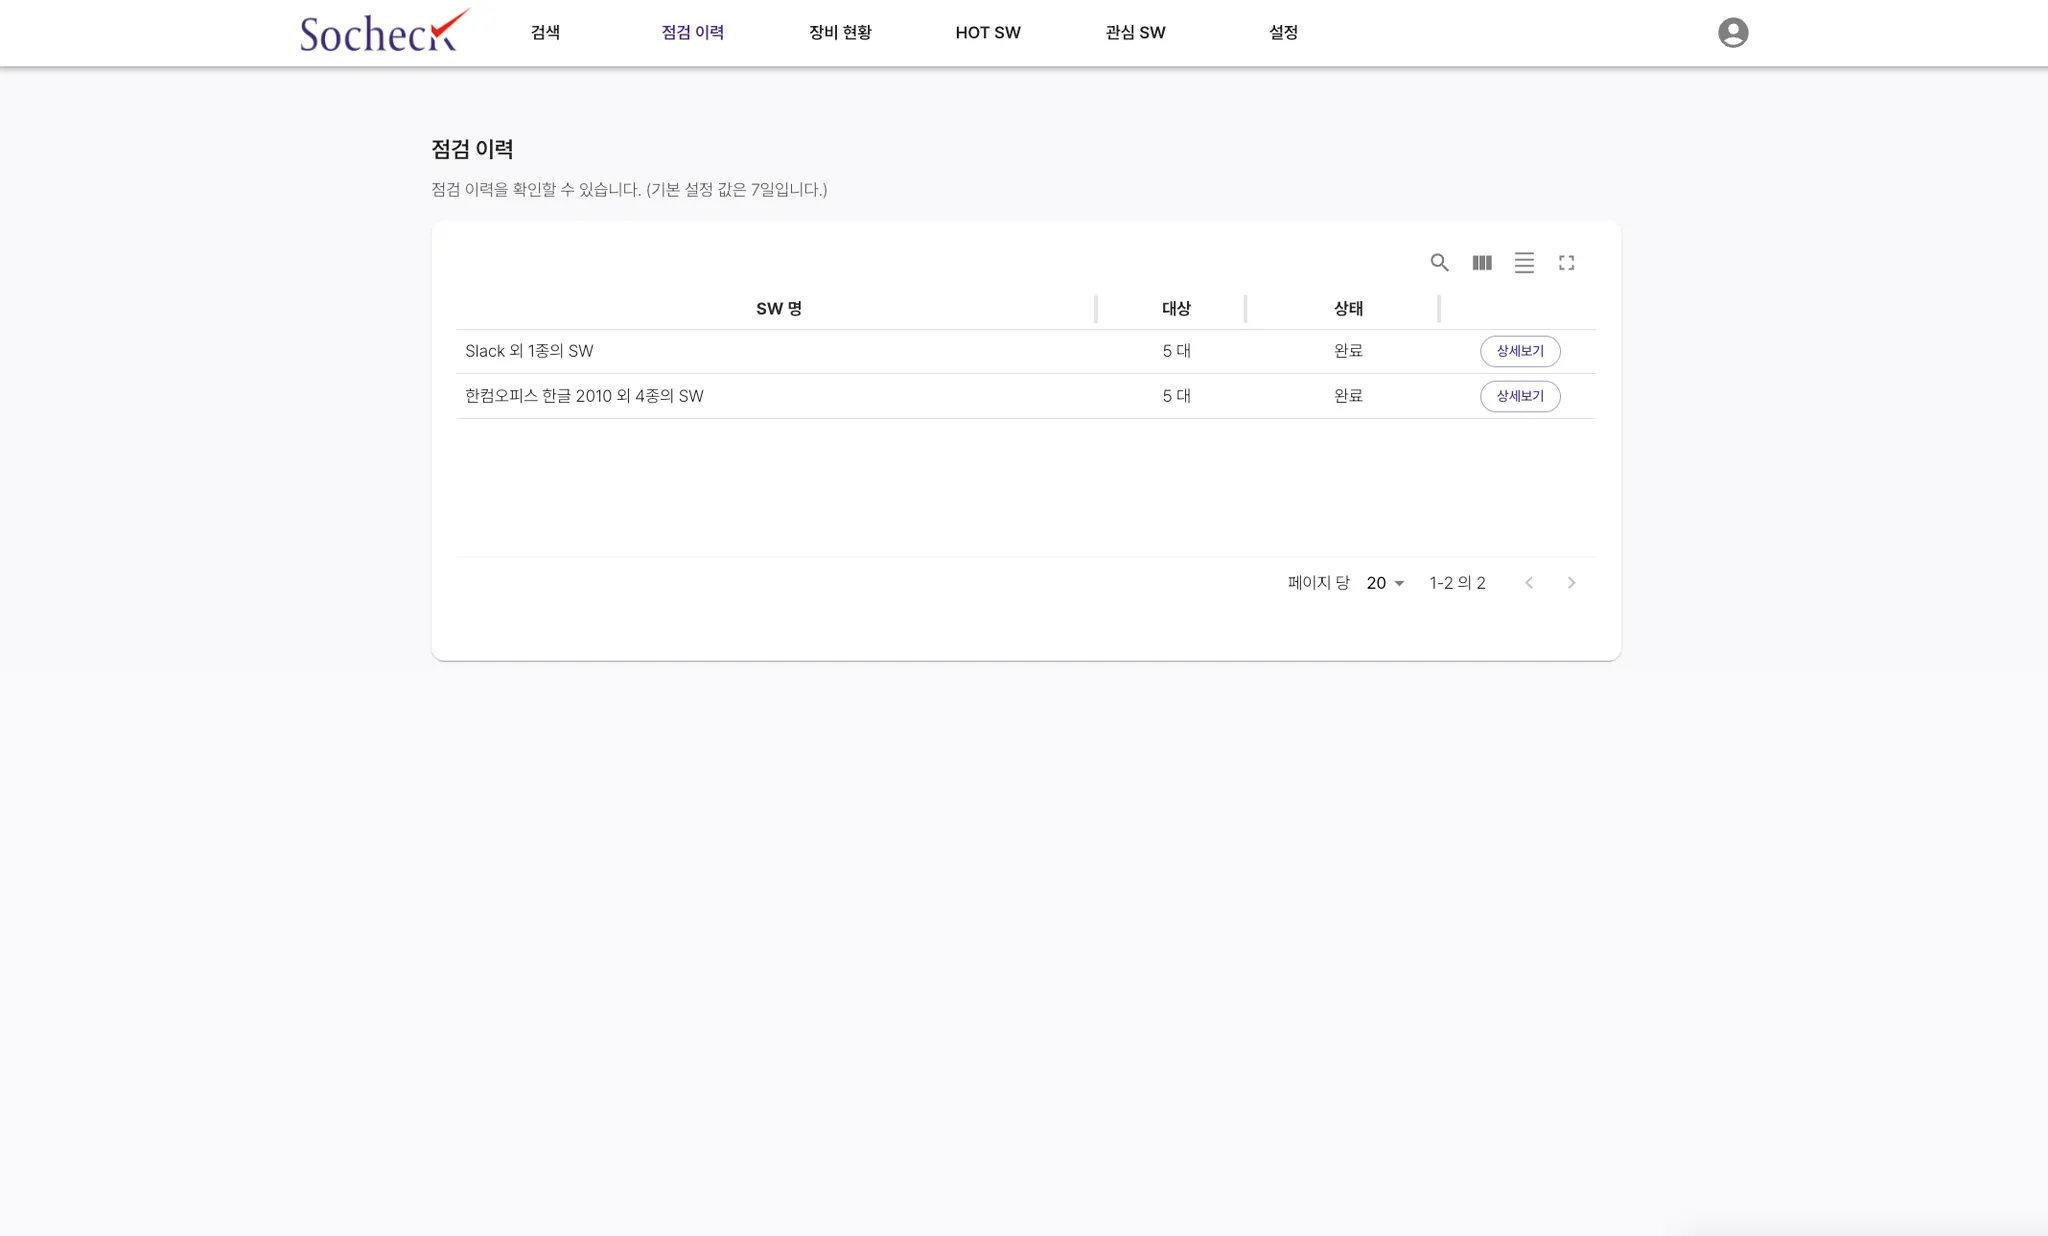Screen dimensions: 2048x1236
Task: Enter full screen mode for the table
Action: (1566, 263)
